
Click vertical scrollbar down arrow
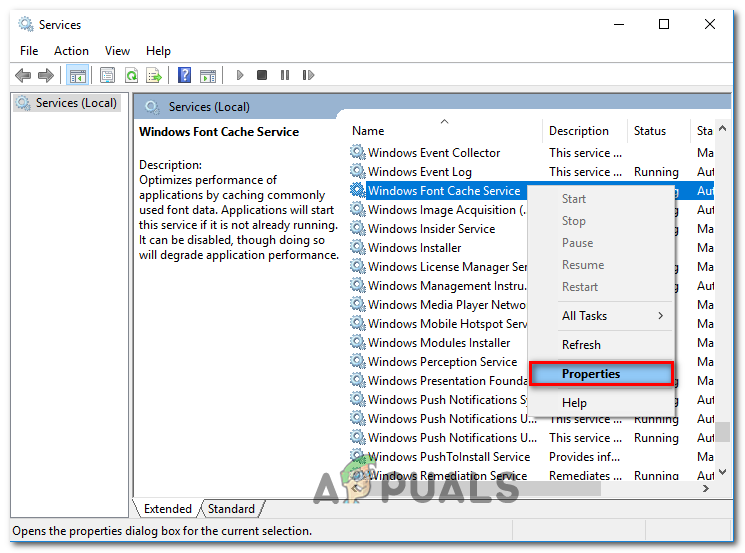click(723, 472)
